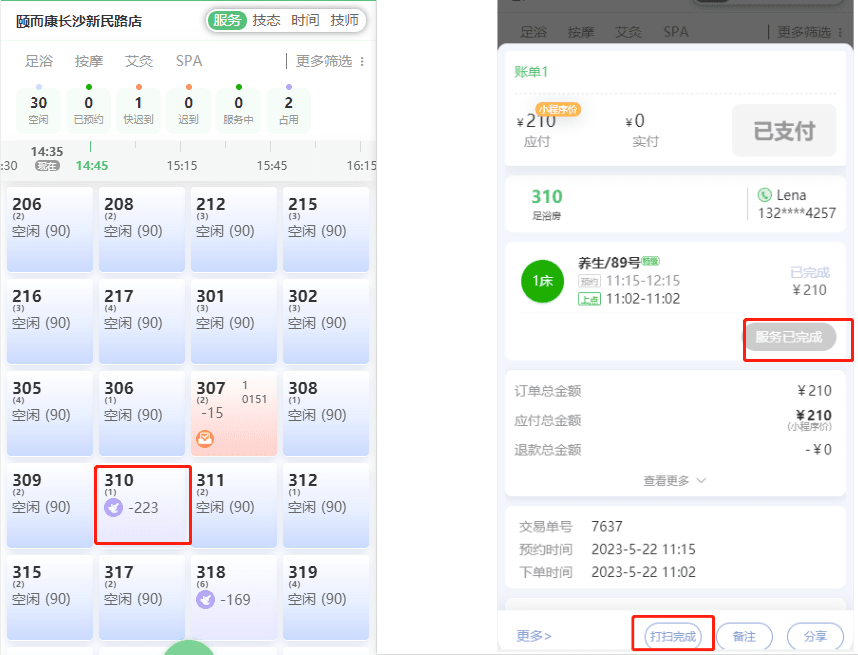Click the 15:15 marker on the timeline

click(182, 165)
